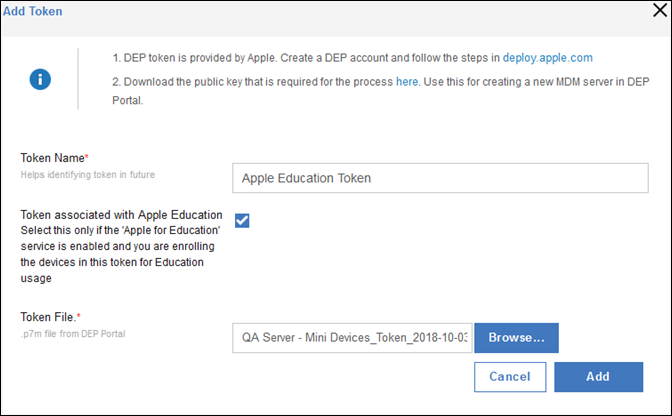This screenshot has height=416, width=672.
Task: Close the Add Token dialog
Action: (x=660, y=10)
